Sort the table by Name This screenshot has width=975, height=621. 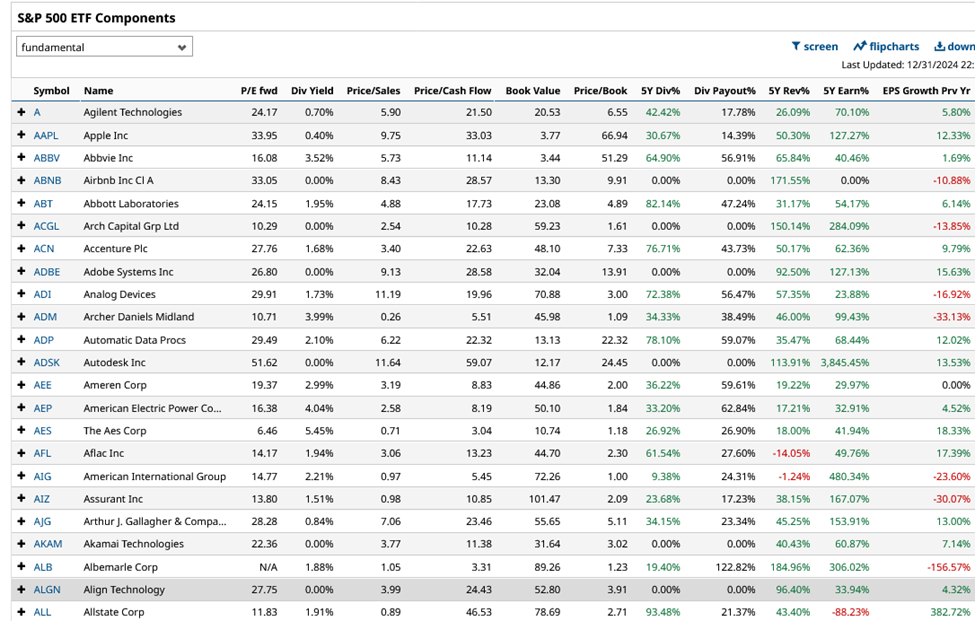(x=98, y=90)
